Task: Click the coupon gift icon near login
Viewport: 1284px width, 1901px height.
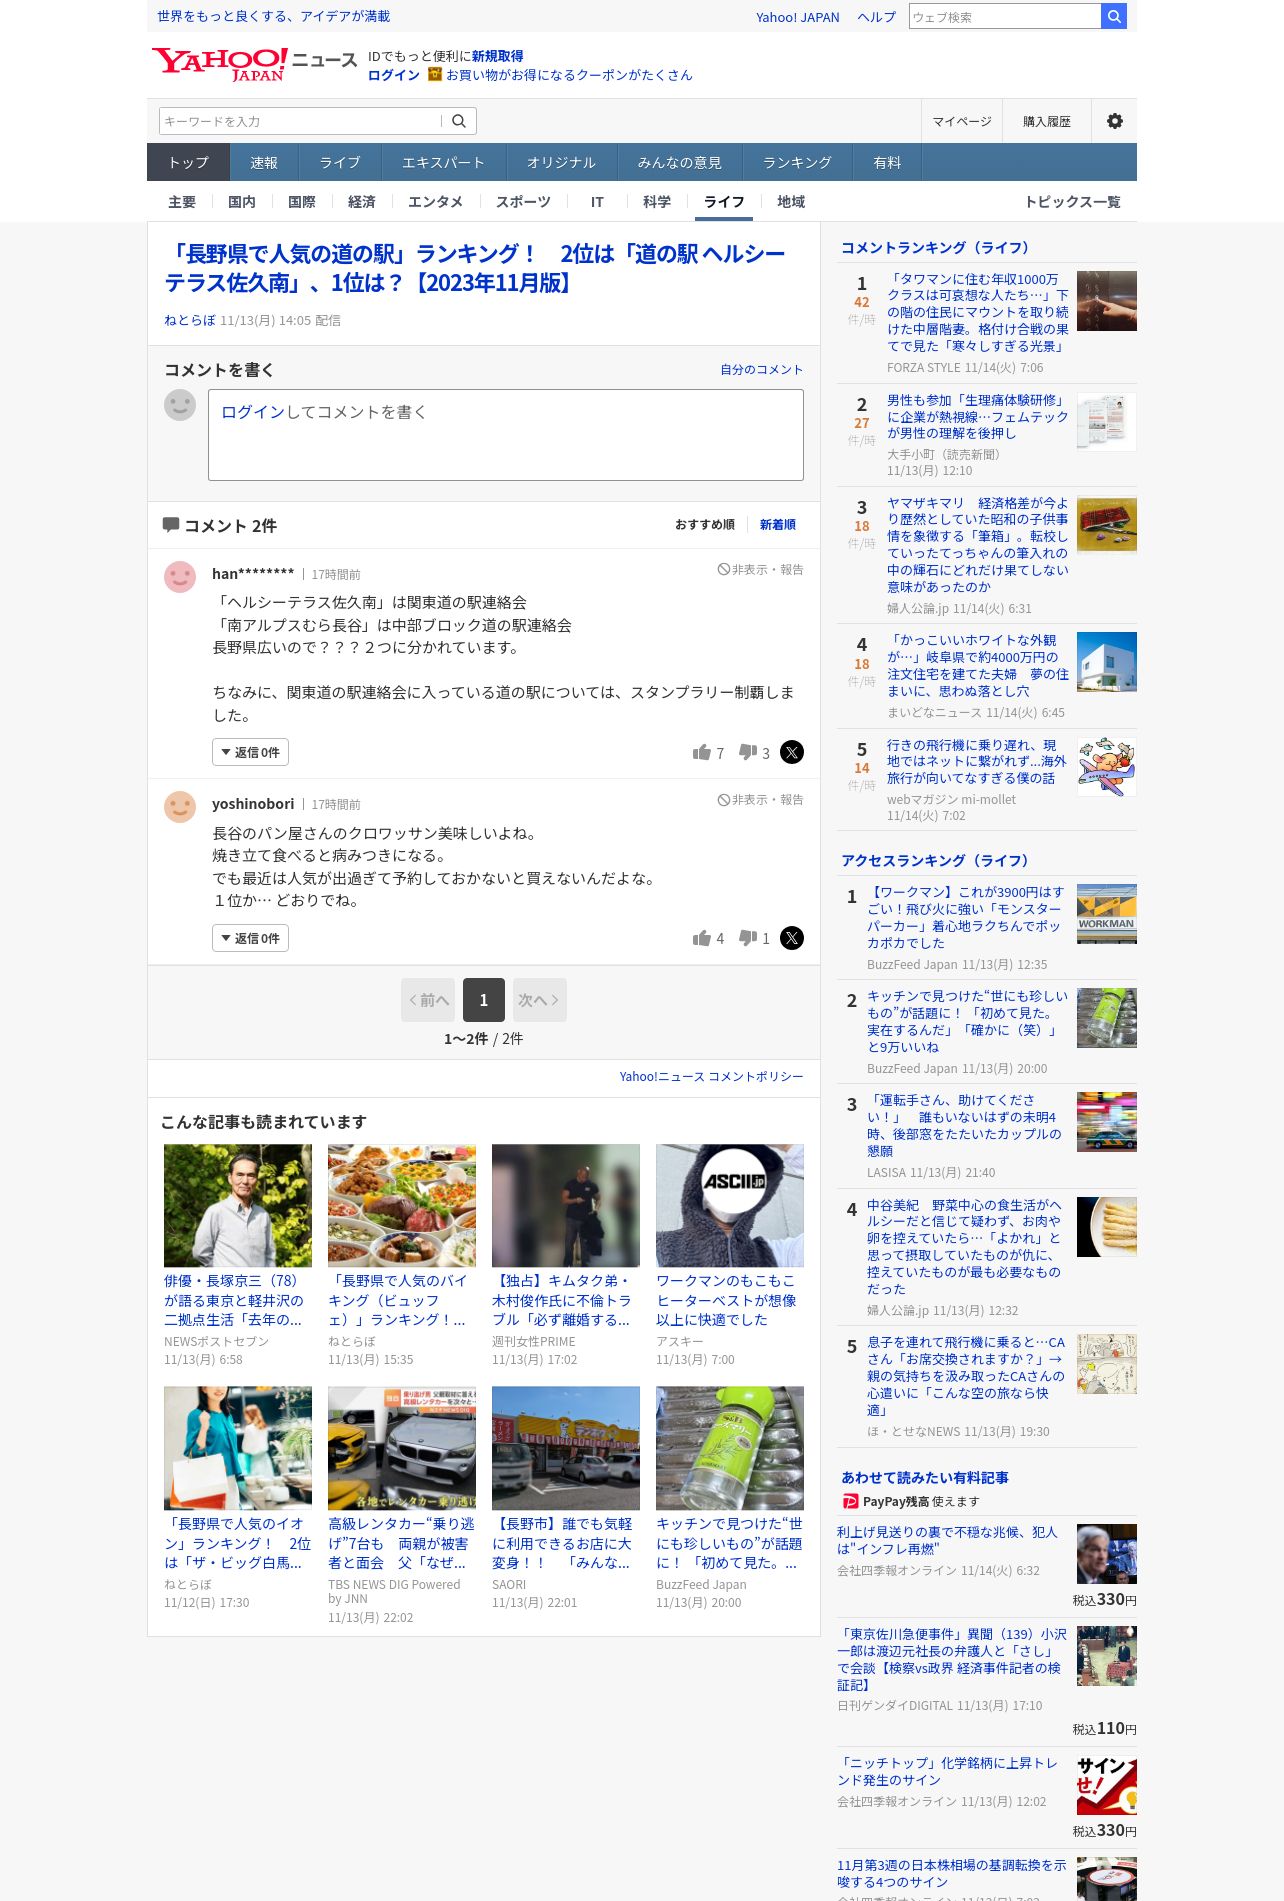Action: pyautogui.click(x=434, y=74)
